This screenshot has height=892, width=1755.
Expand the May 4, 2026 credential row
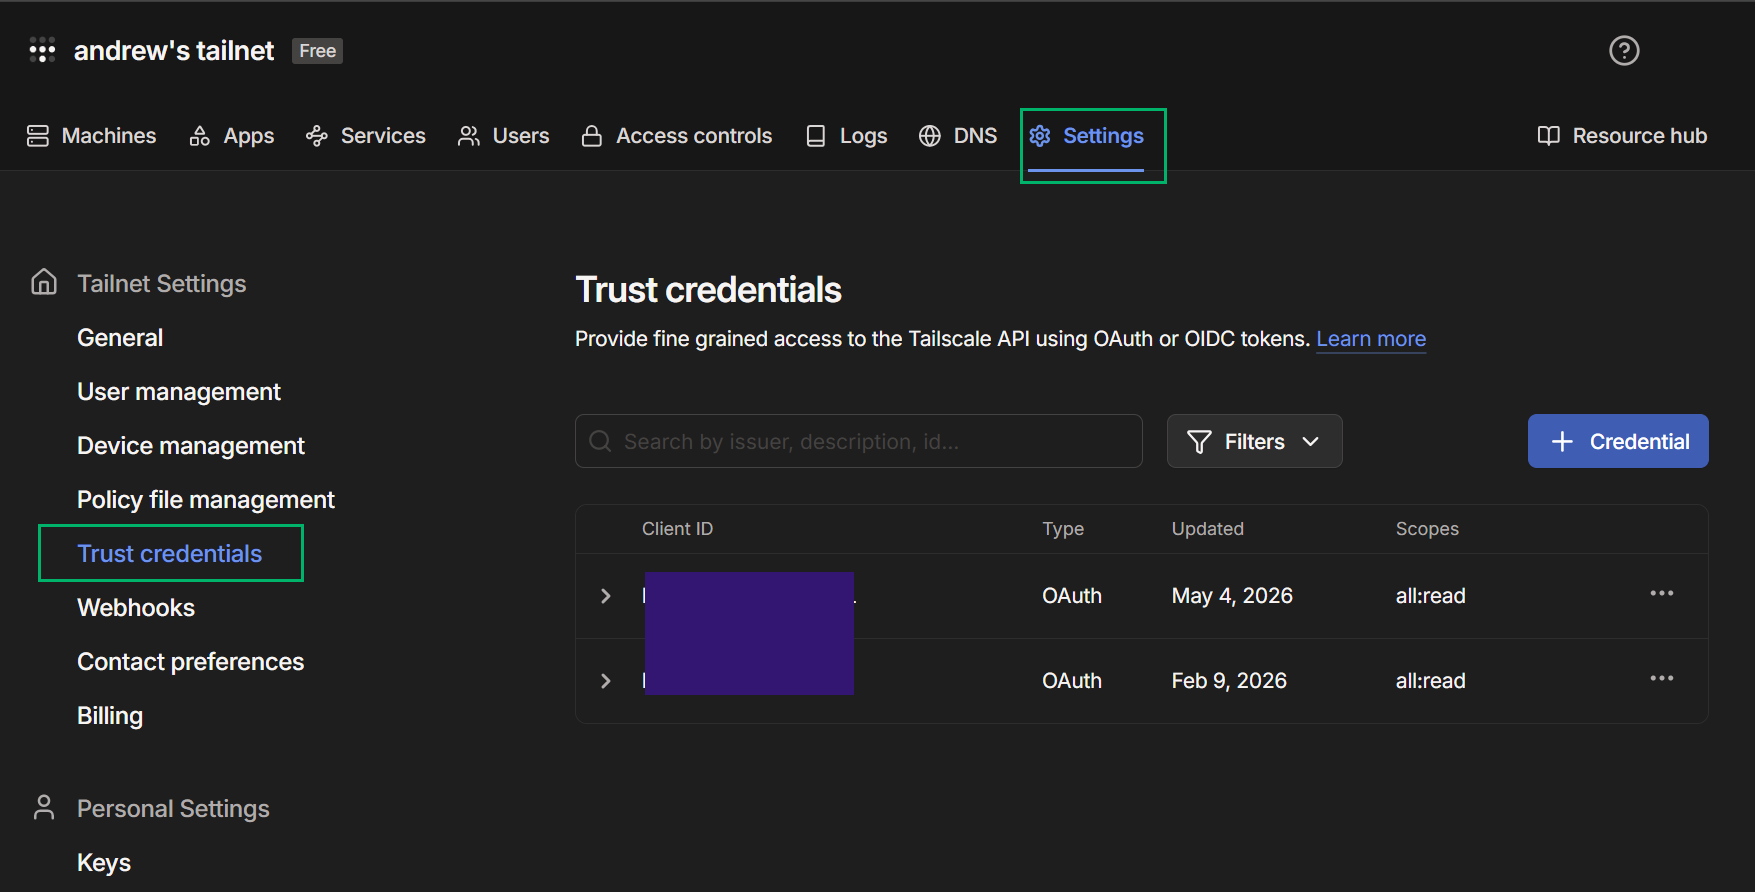click(606, 596)
